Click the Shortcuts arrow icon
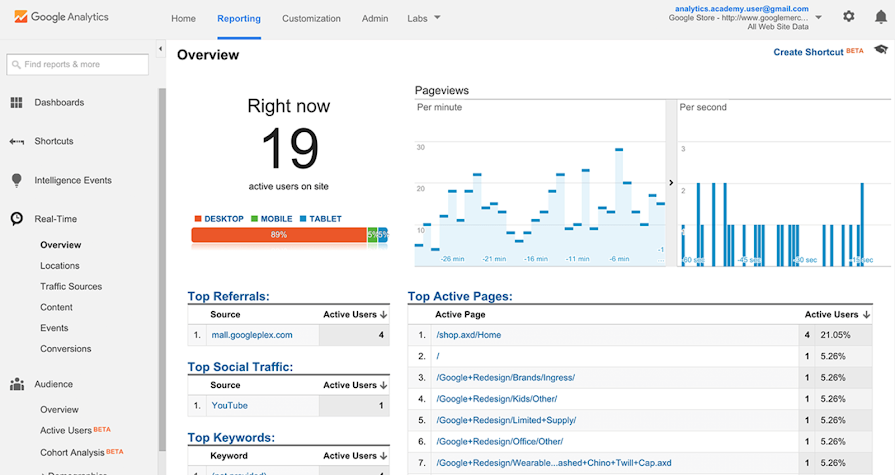The height and width of the screenshot is (475, 895). (x=17, y=142)
